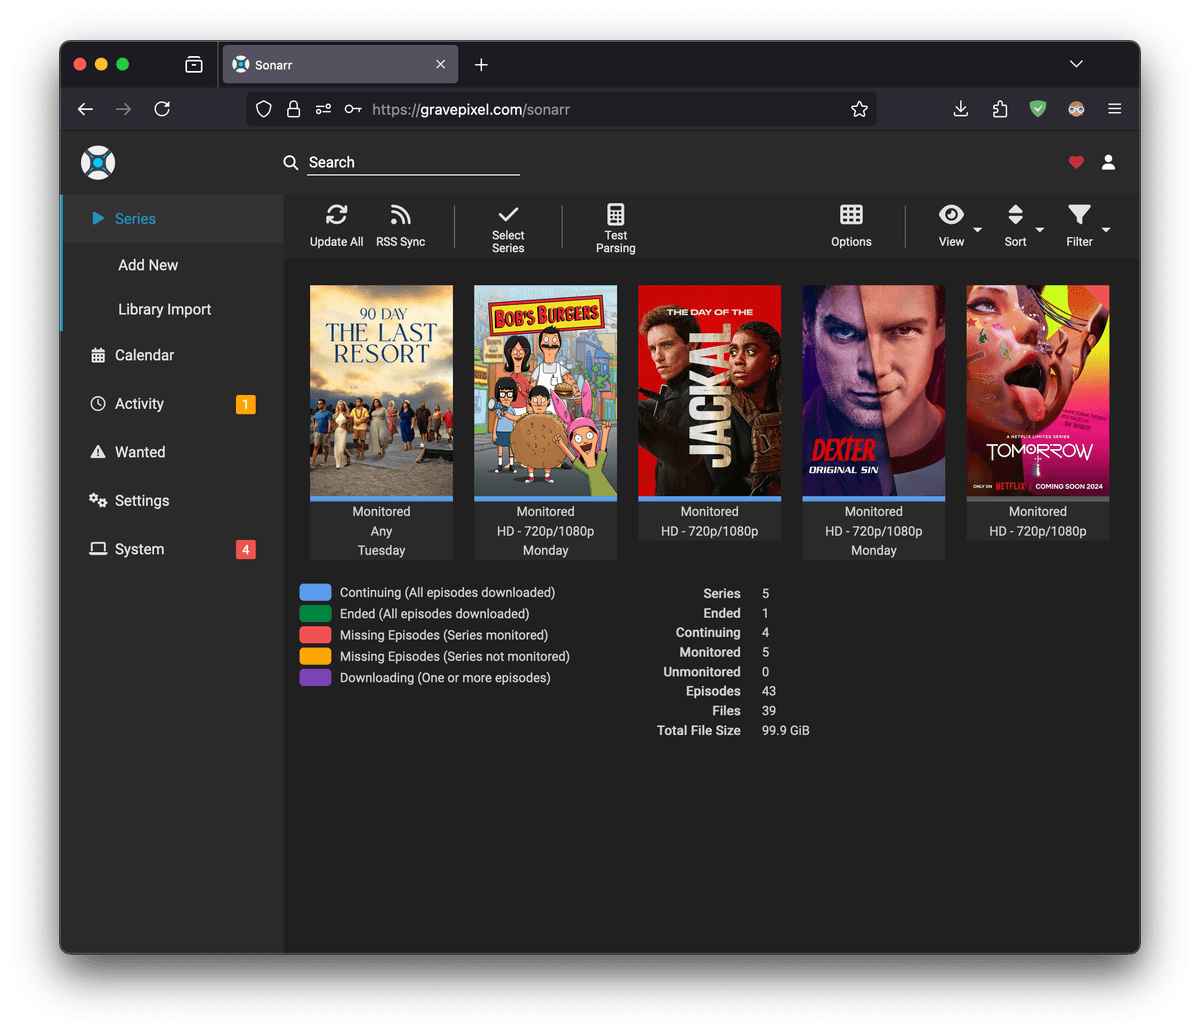Click the avatar extension icon in the browser toolbar

1076,109
